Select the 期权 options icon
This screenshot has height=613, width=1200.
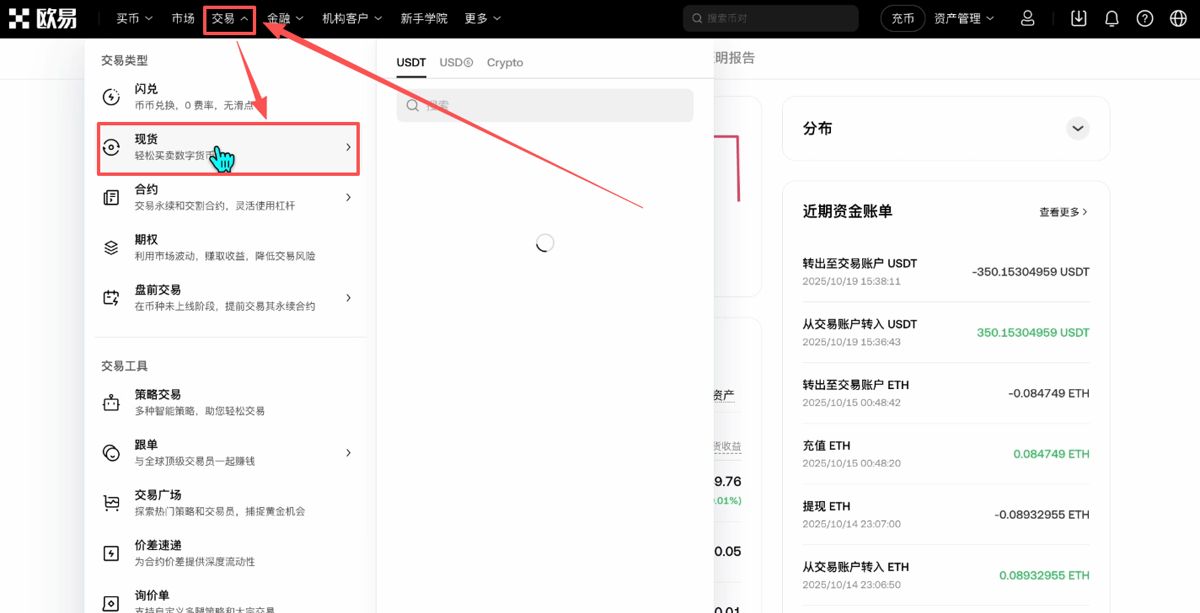[113, 246]
